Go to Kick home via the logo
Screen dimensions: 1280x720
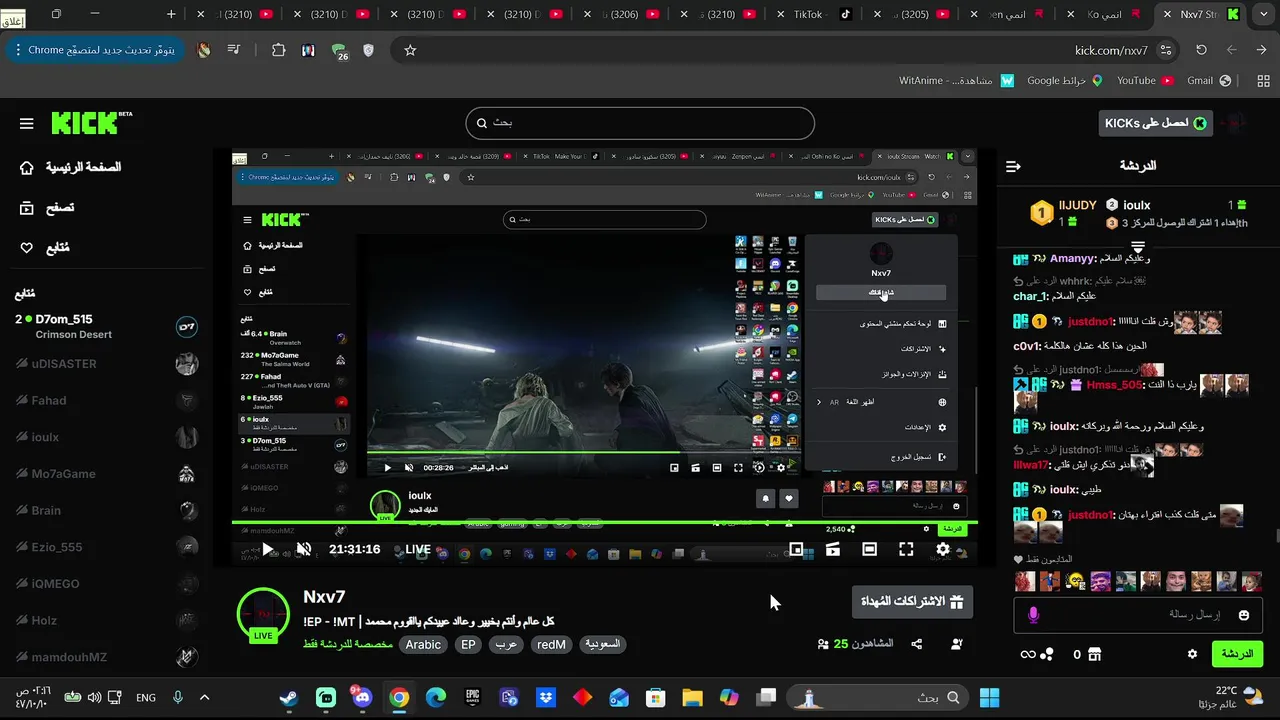(x=91, y=123)
